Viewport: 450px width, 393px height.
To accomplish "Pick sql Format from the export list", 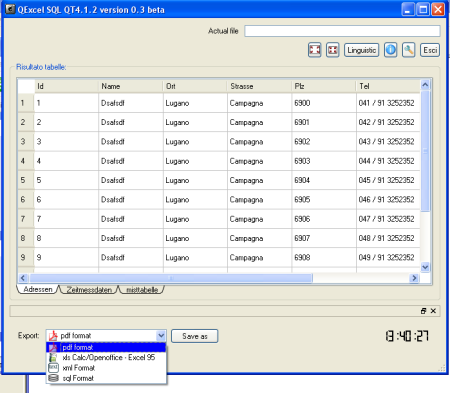I will (106, 378).
